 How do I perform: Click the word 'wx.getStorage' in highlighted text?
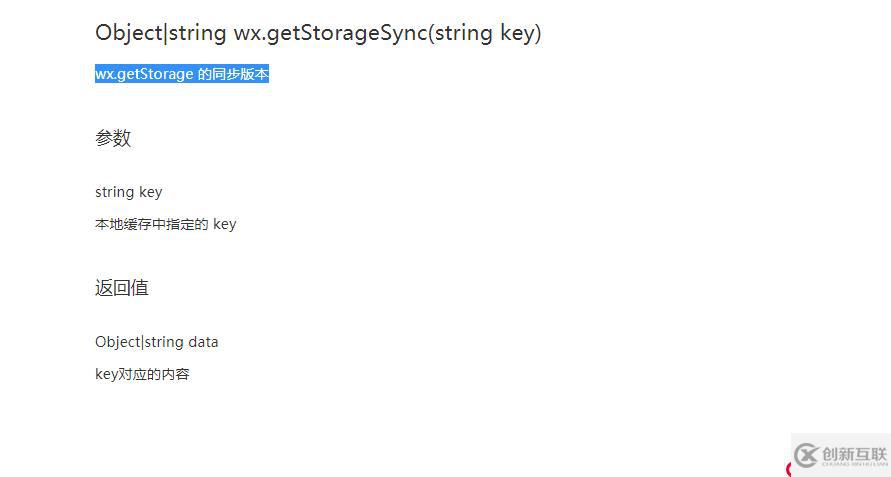144,74
